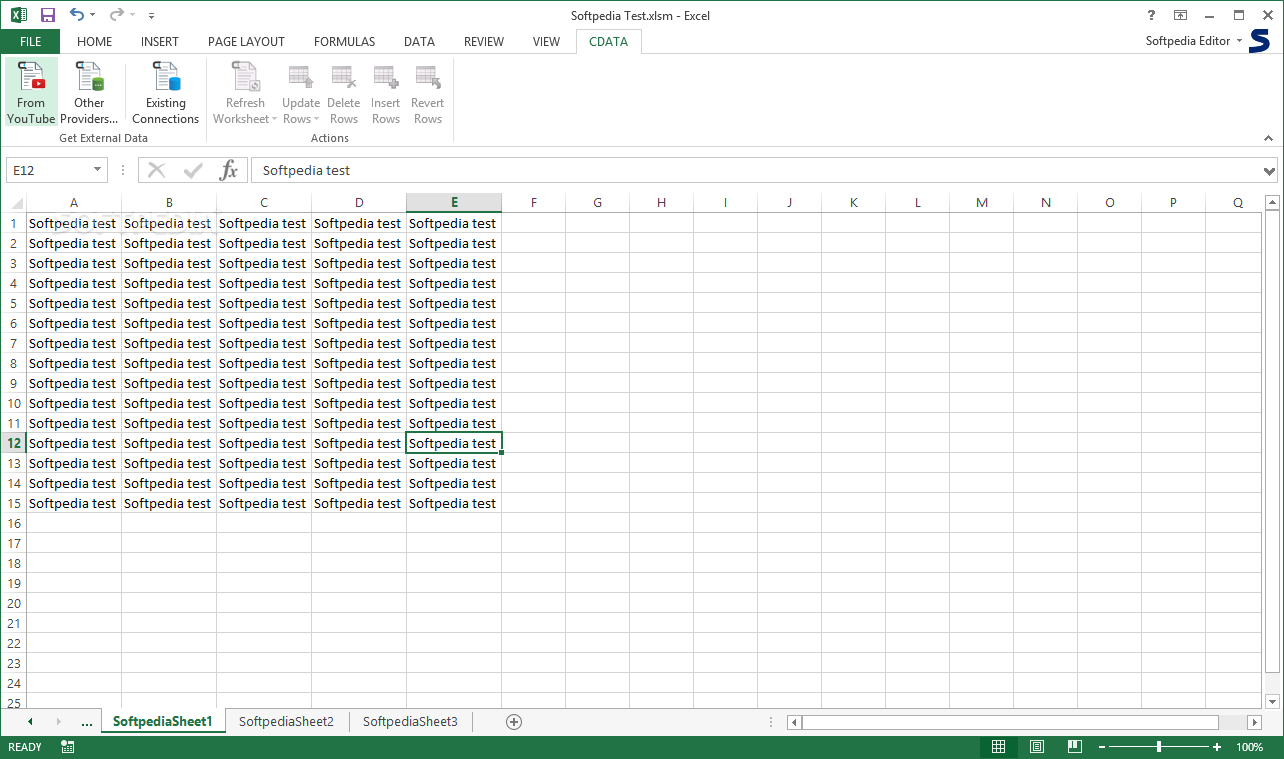Switch to INSERT ribbon tab
The width and height of the screenshot is (1284, 759).
tap(160, 41)
